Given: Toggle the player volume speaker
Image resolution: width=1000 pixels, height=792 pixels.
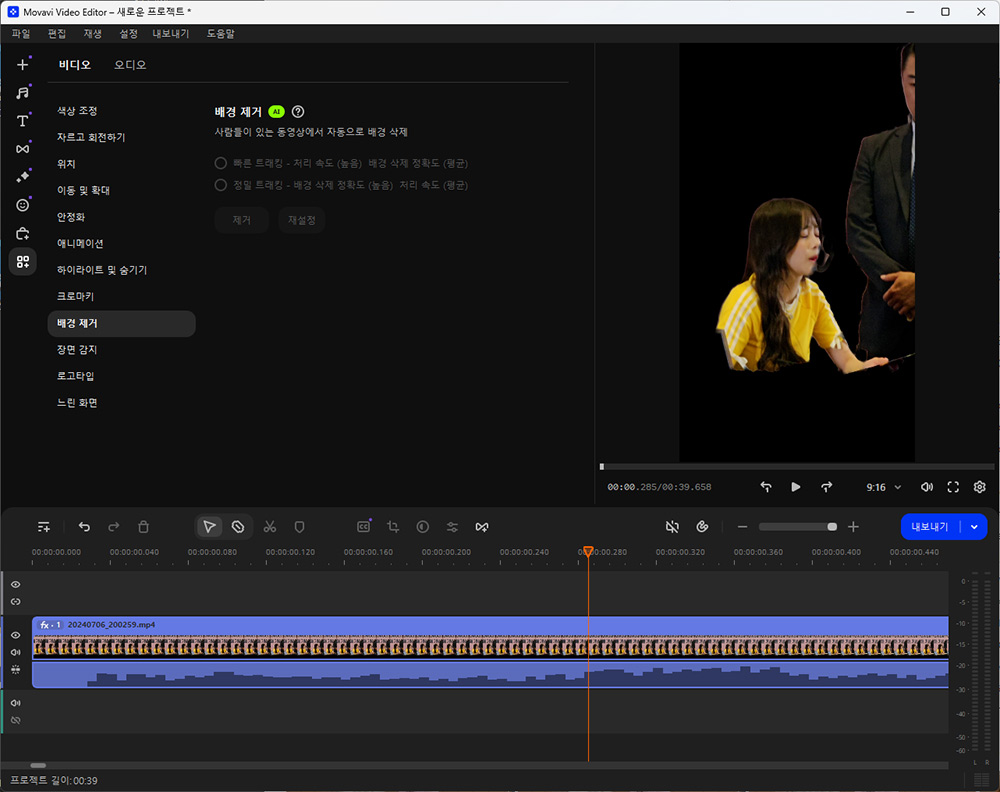Looking at the screenshot, I should tap(927, 487).
